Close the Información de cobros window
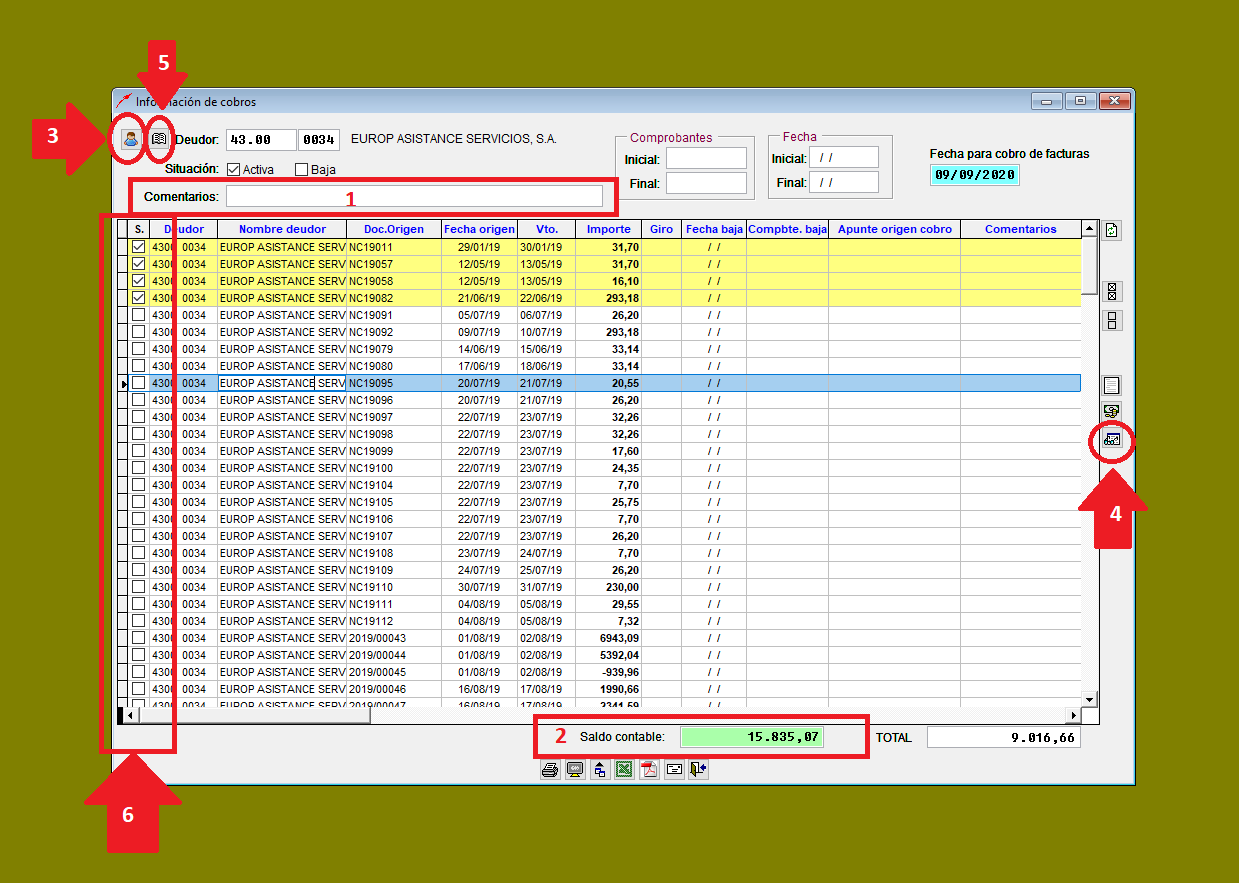The width and height of the screenshot is (1239, 883). [x=1114, y=101]
